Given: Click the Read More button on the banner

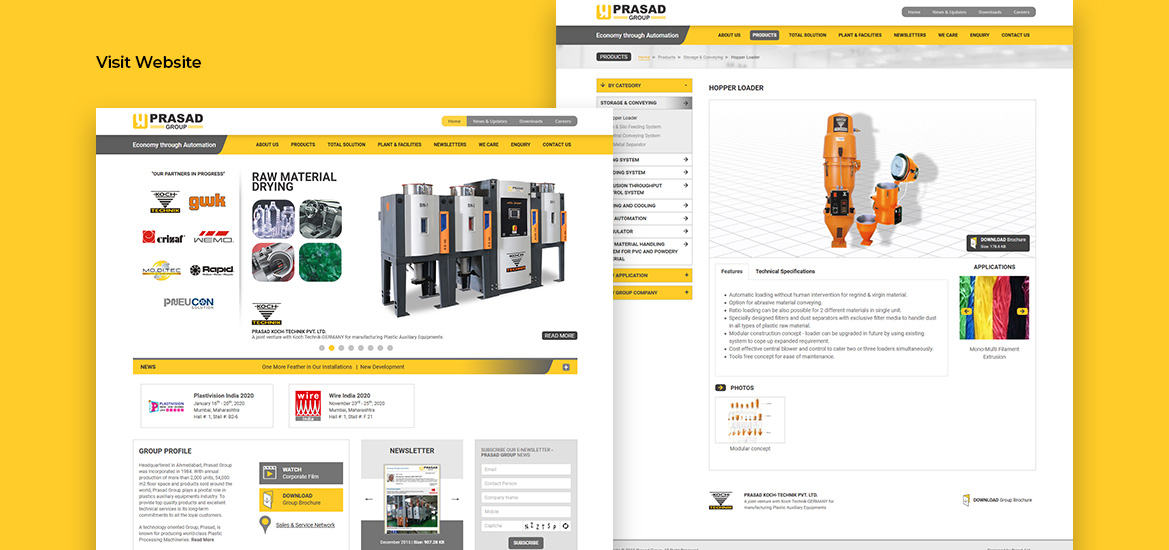Looking at the screenshot, I should (559, 336).
